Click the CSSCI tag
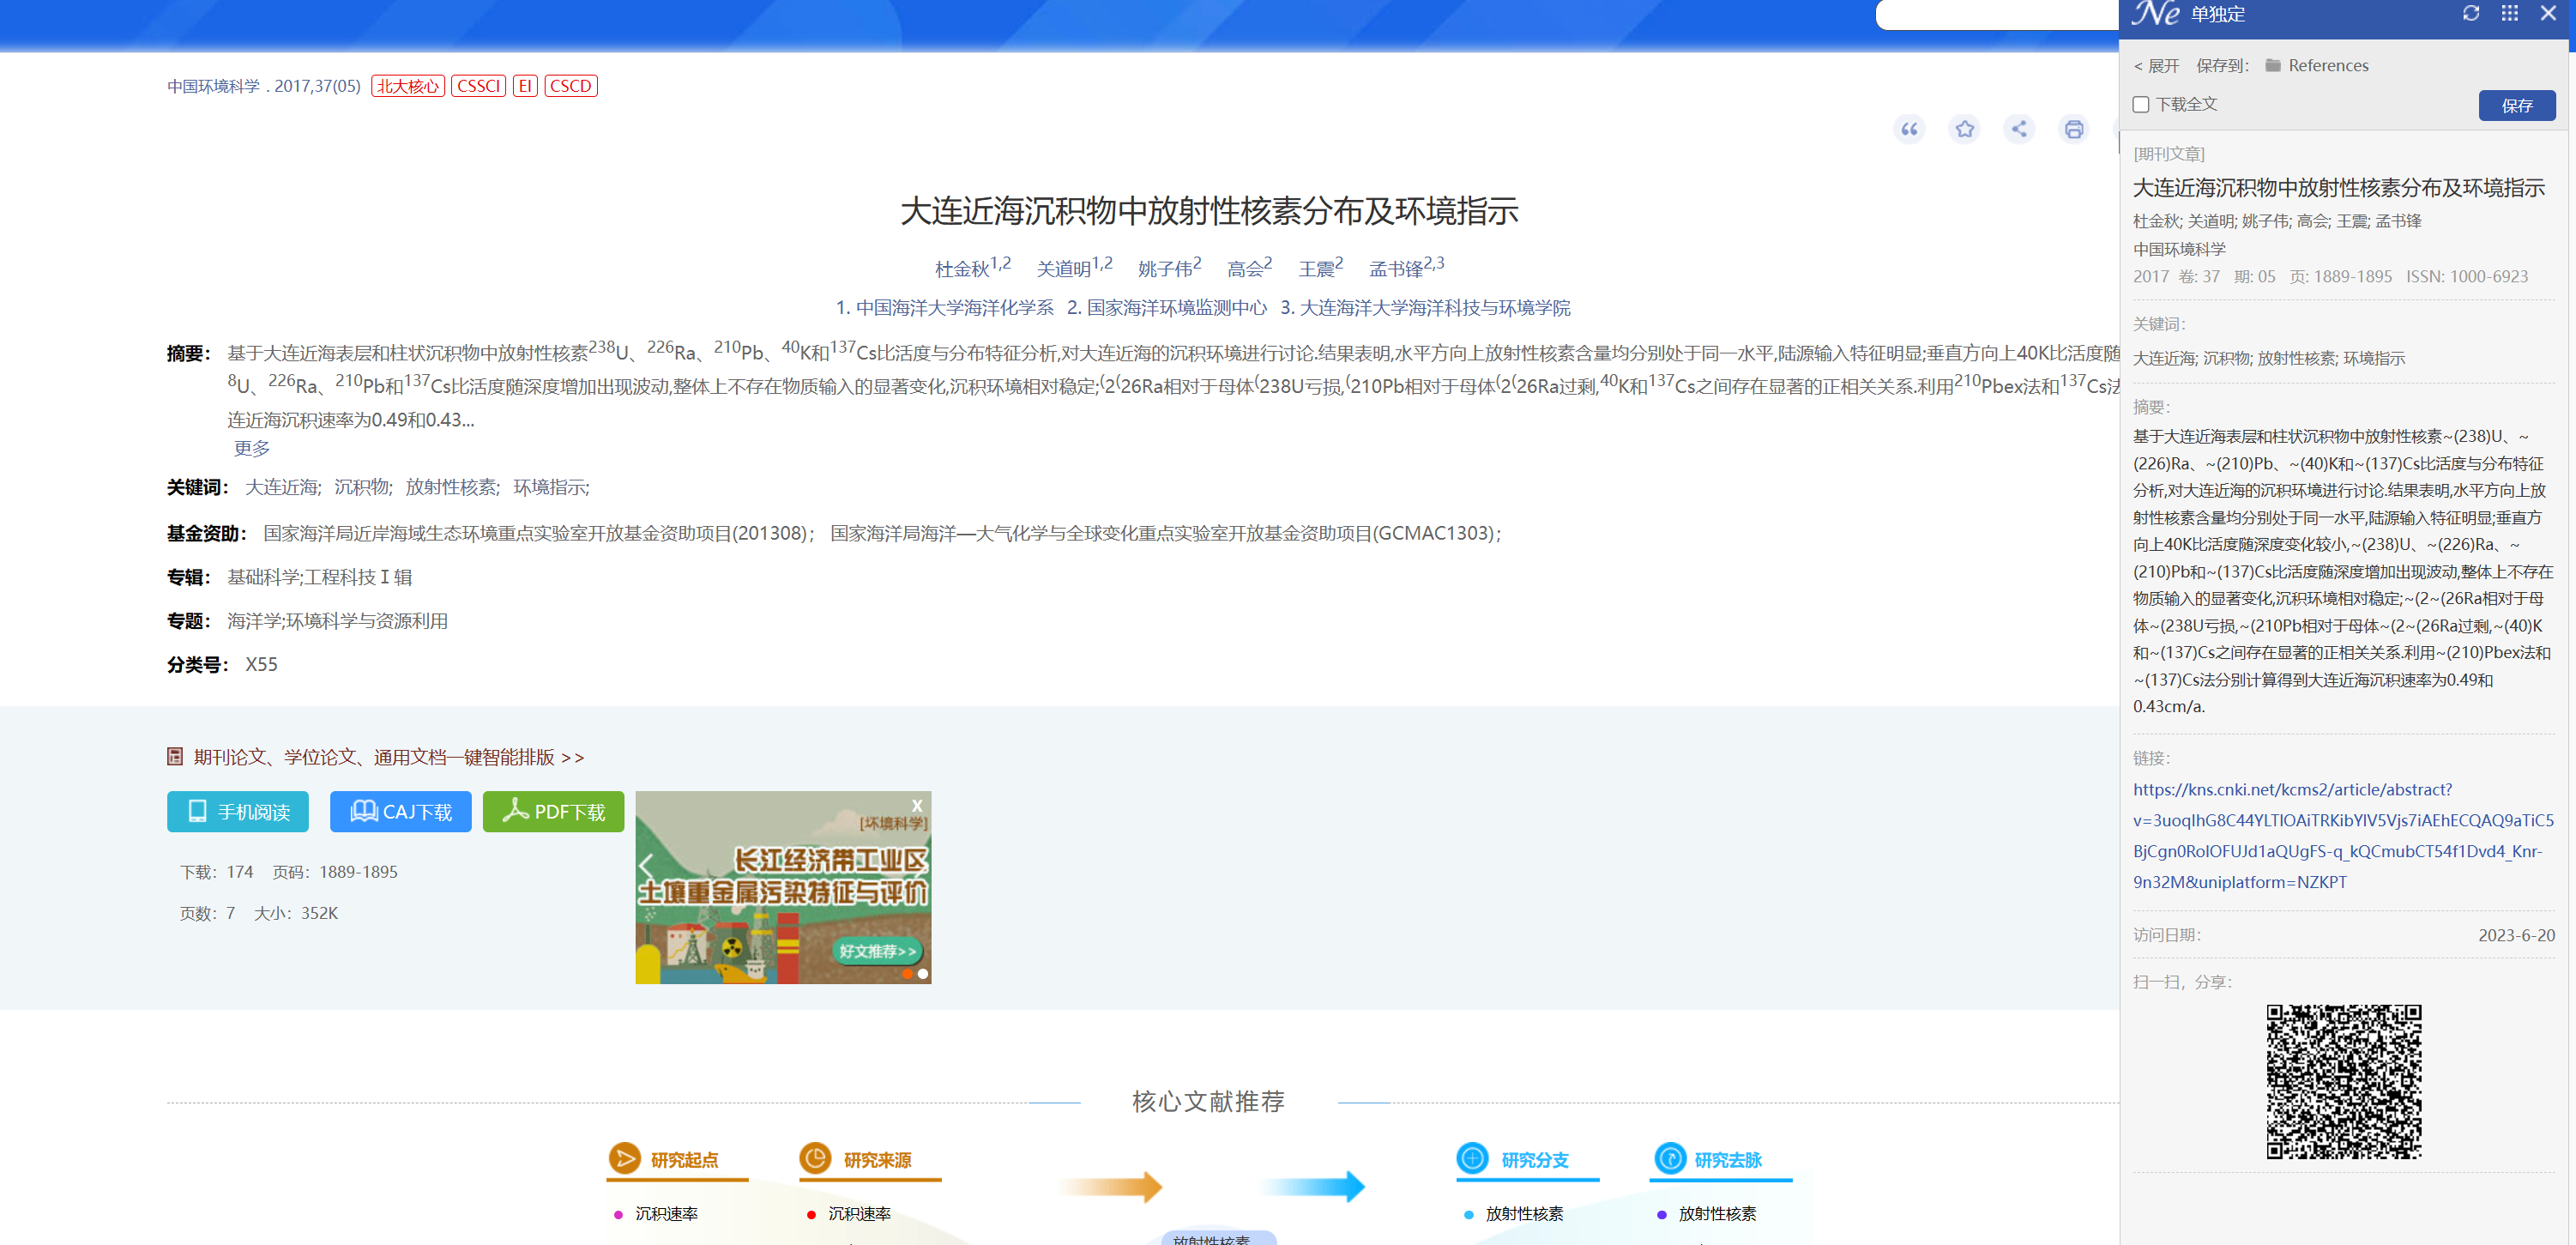 [479, 86]
